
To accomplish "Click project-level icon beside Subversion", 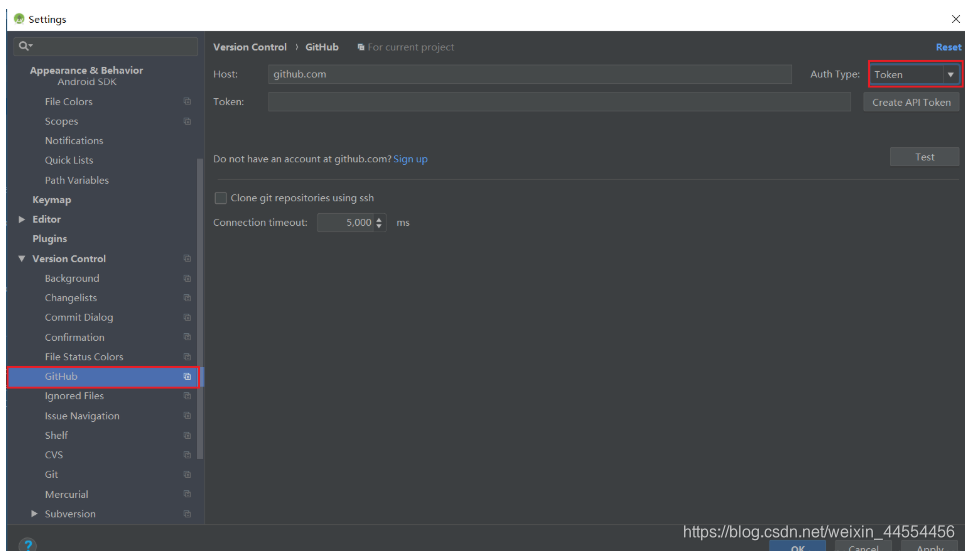I will pos(187,513).
